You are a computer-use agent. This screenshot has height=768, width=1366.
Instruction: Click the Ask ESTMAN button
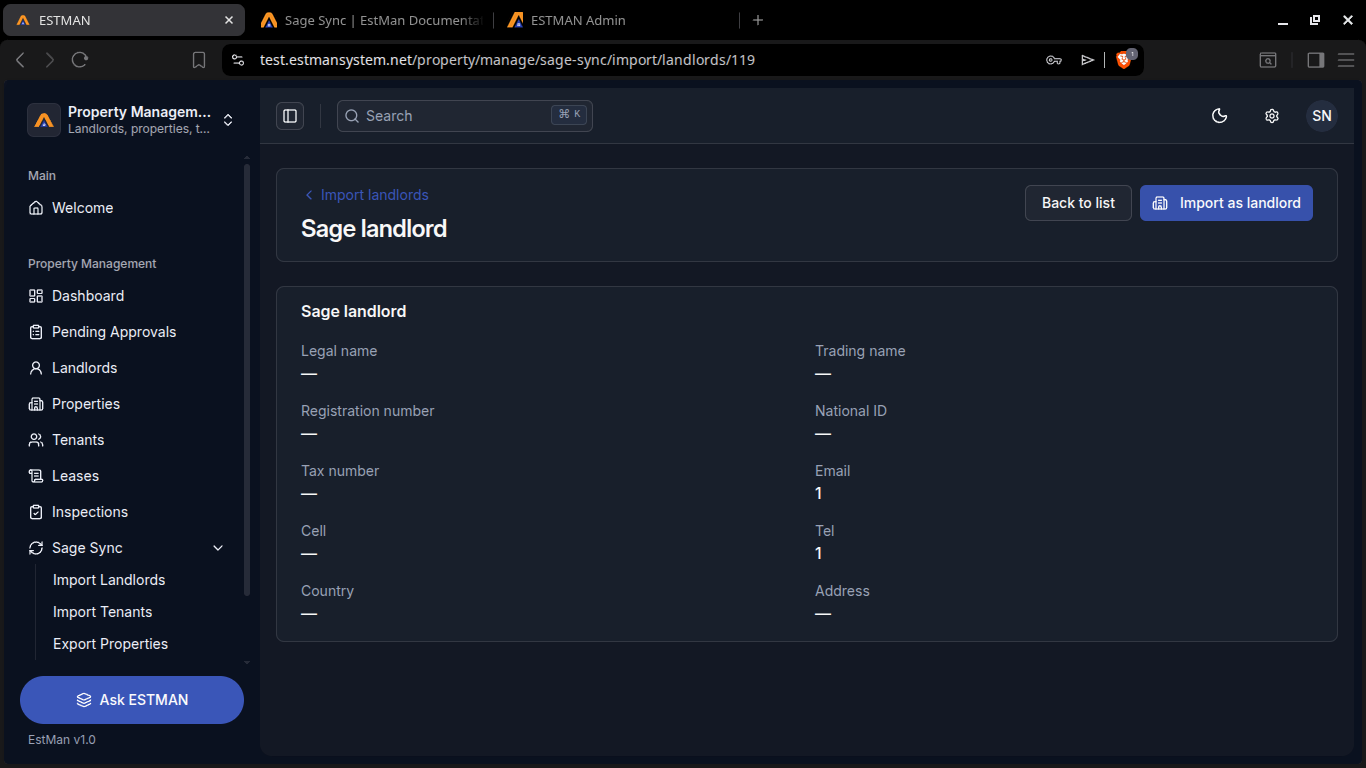(132, 700)
